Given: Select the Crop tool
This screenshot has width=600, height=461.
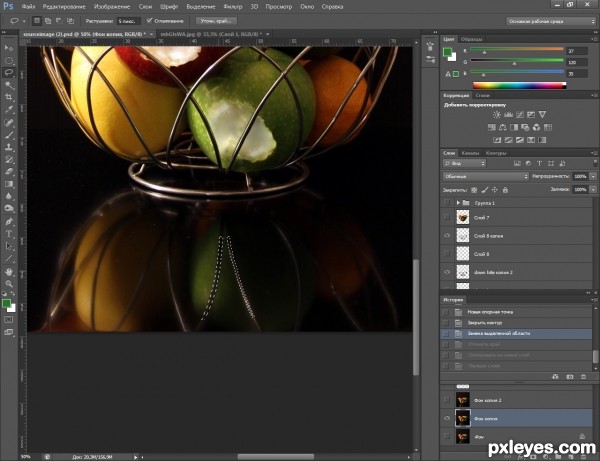Looking at the screenshot, I should point(8,97).
